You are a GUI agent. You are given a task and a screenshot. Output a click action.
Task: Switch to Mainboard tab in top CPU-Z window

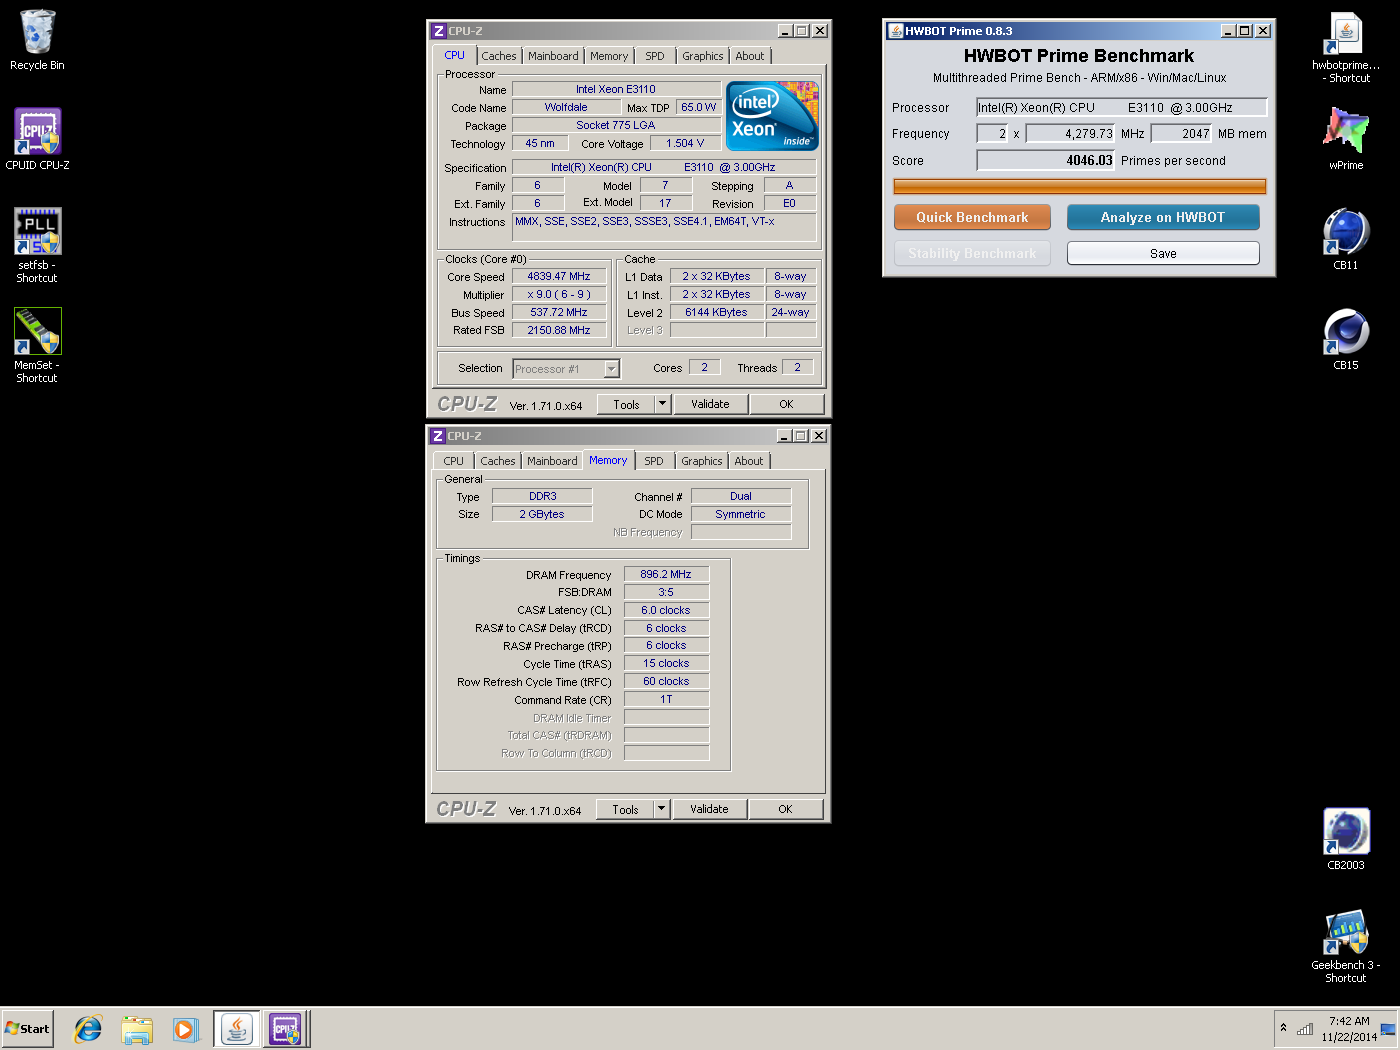click(x=553, y=56)
